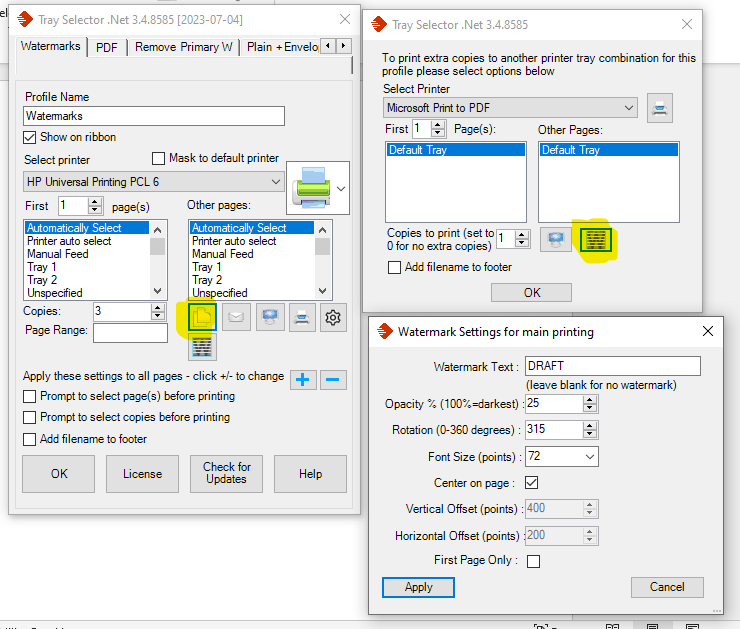Click the monitor icon in the Watermarks profile
740x629 pixels.
tap(269, 318)
